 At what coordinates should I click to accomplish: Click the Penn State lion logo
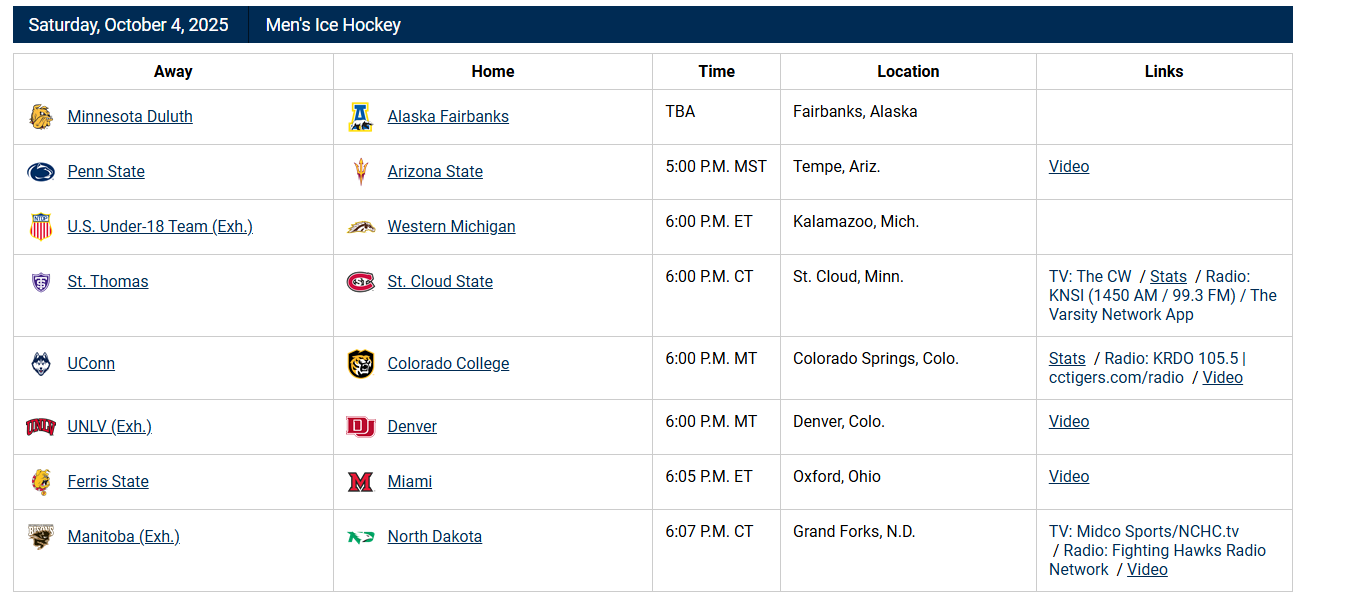click(41, 172)
